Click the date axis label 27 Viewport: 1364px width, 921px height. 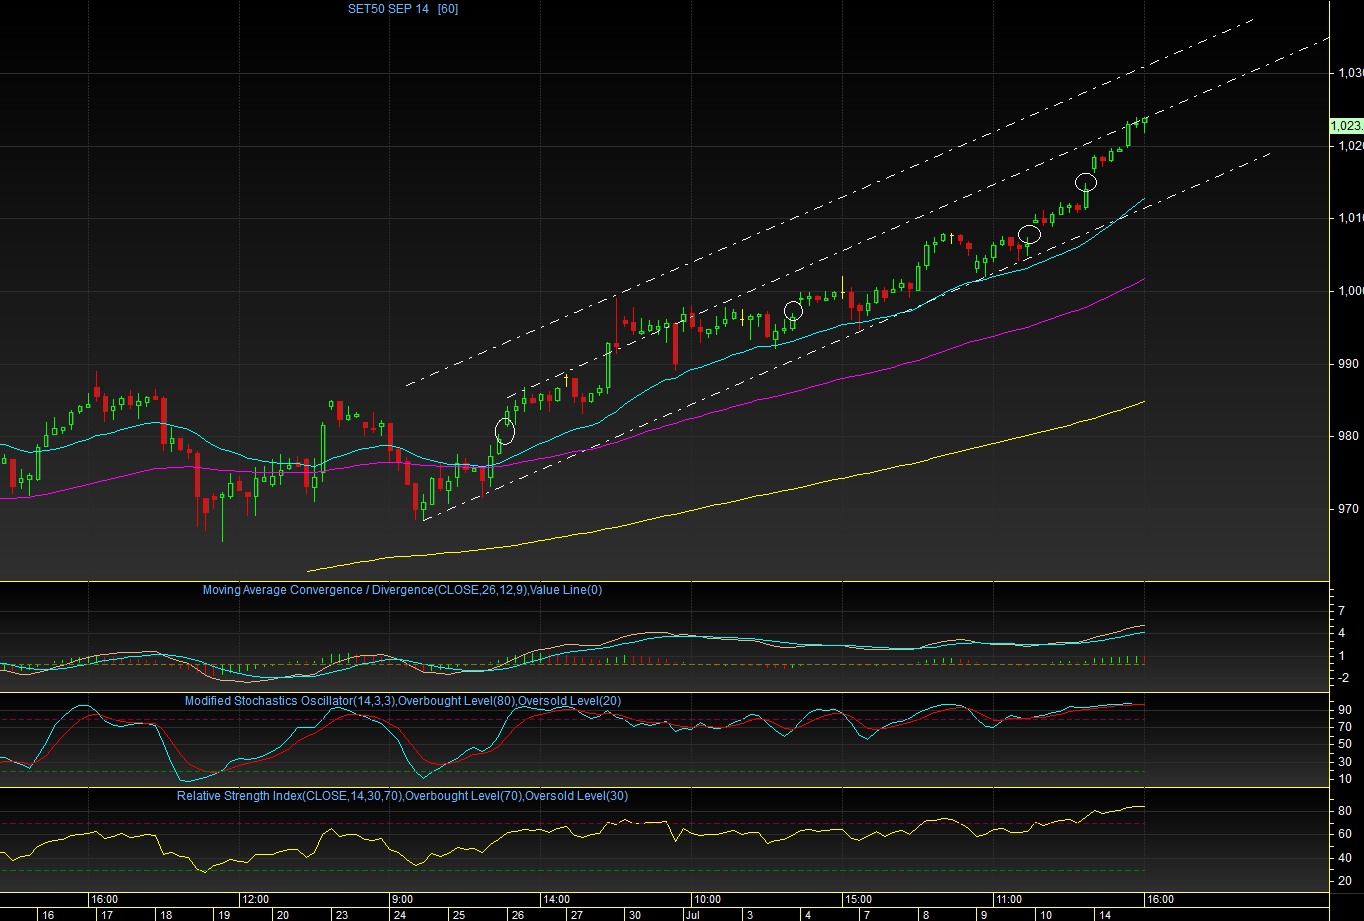click(576, 915)
